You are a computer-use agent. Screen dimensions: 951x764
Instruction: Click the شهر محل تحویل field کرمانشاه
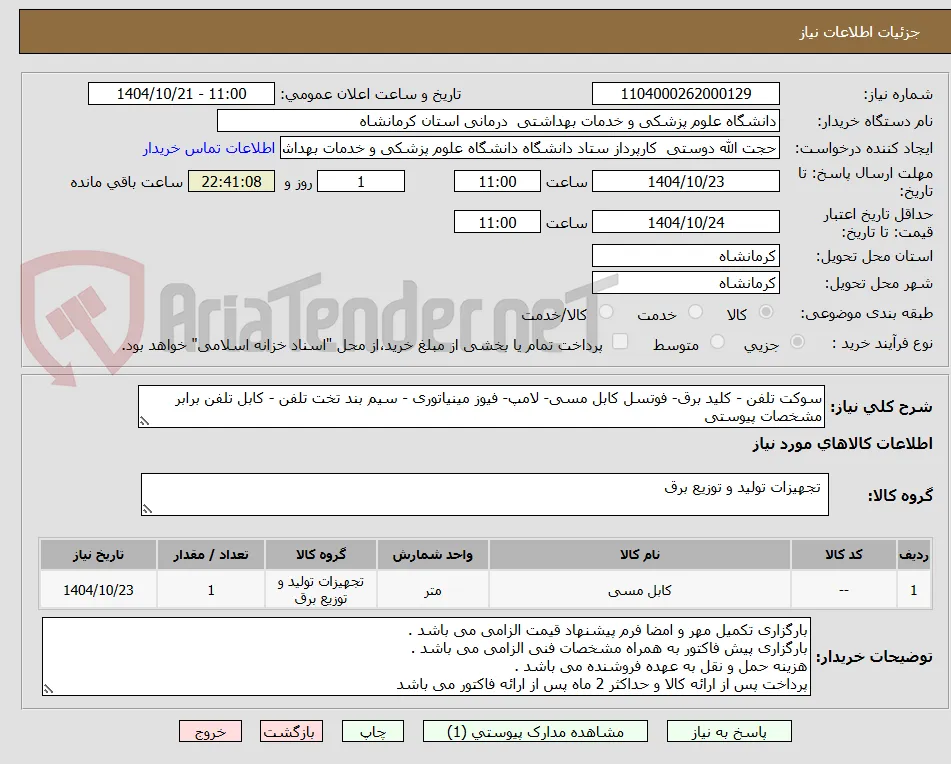pyautogui.click(x=685, y=283)
